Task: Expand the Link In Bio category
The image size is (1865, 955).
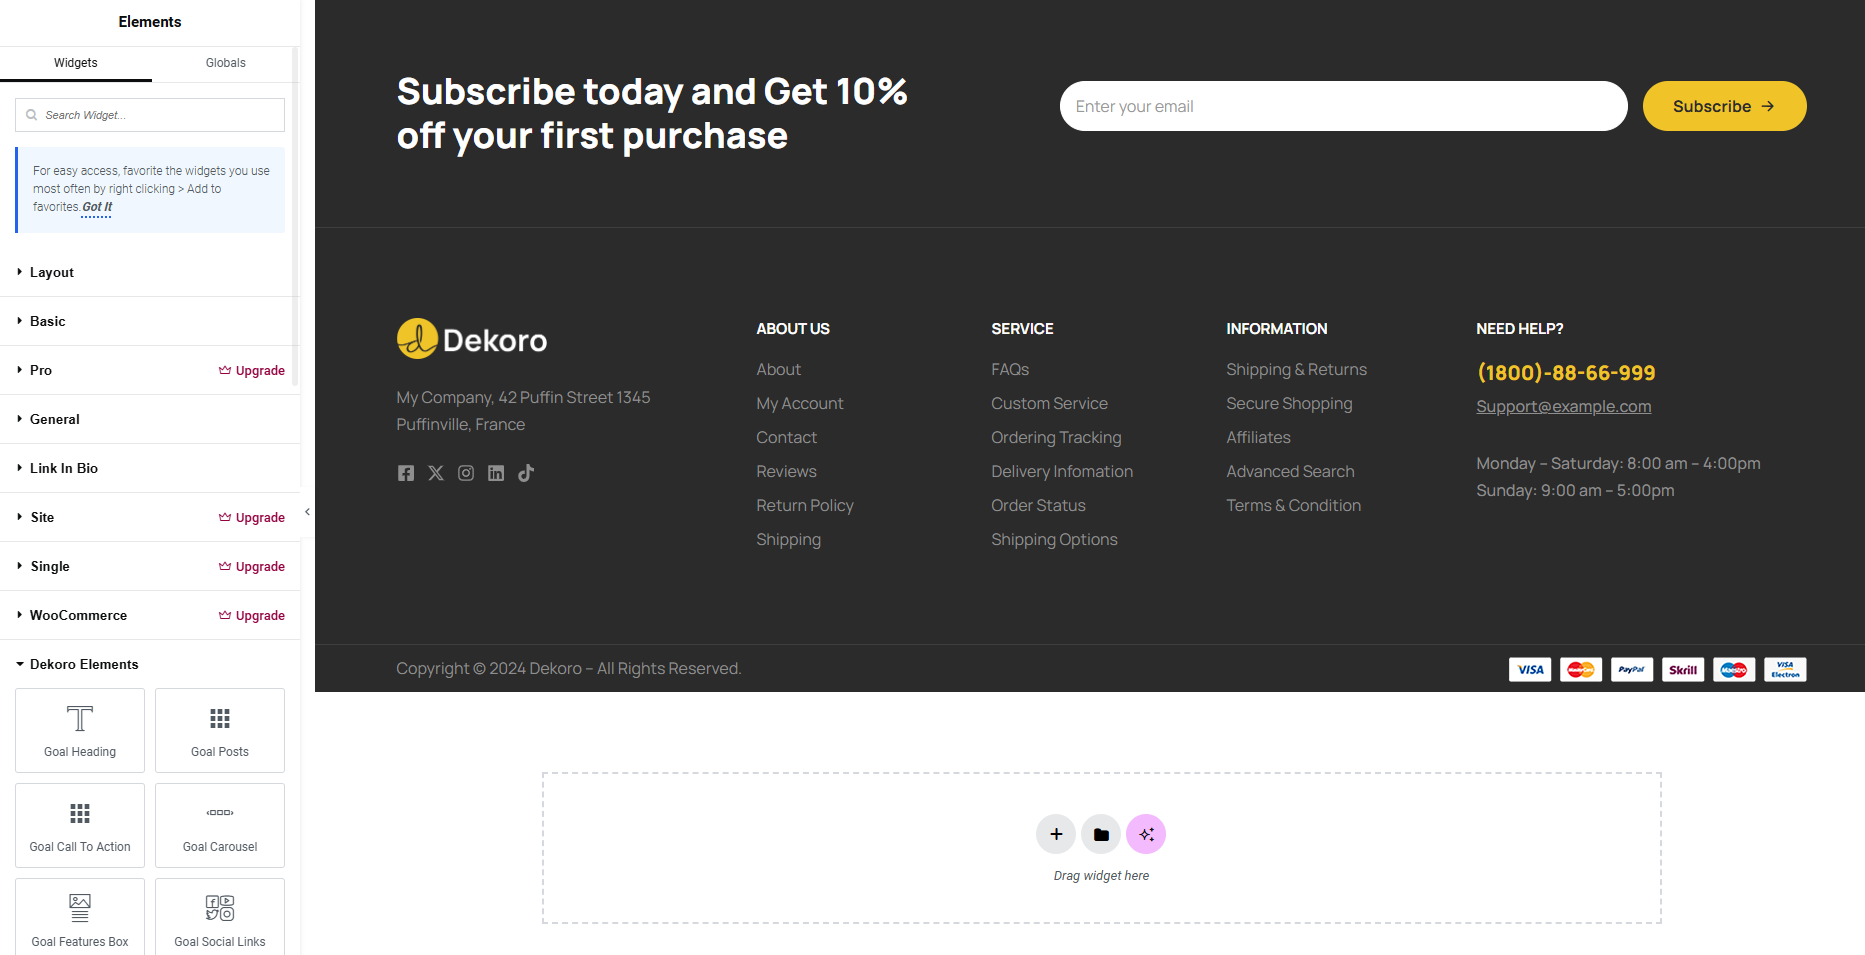Action: tap(150, 468)
